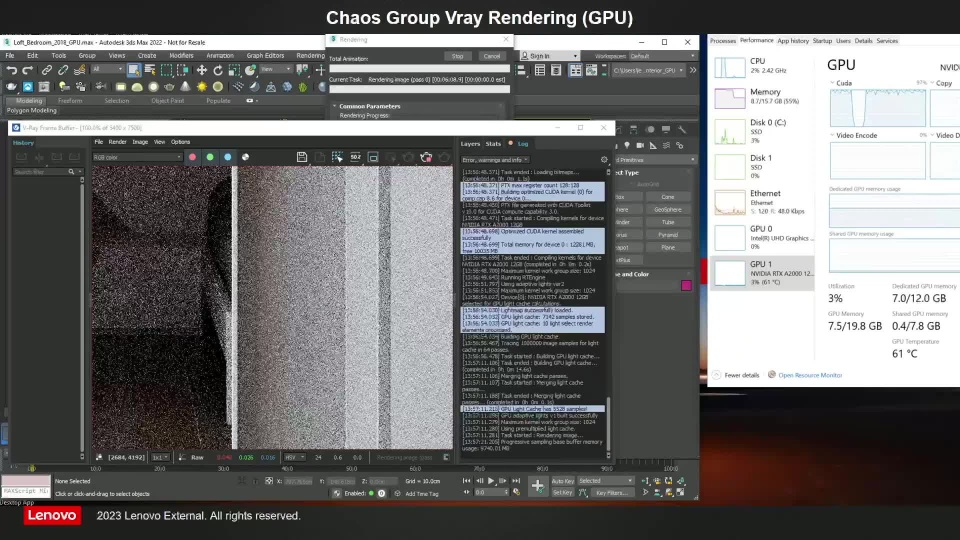Open Resource Monitor link in Task Manager
The height and width of the screenshot is (540, 960).
coord(810,375)
